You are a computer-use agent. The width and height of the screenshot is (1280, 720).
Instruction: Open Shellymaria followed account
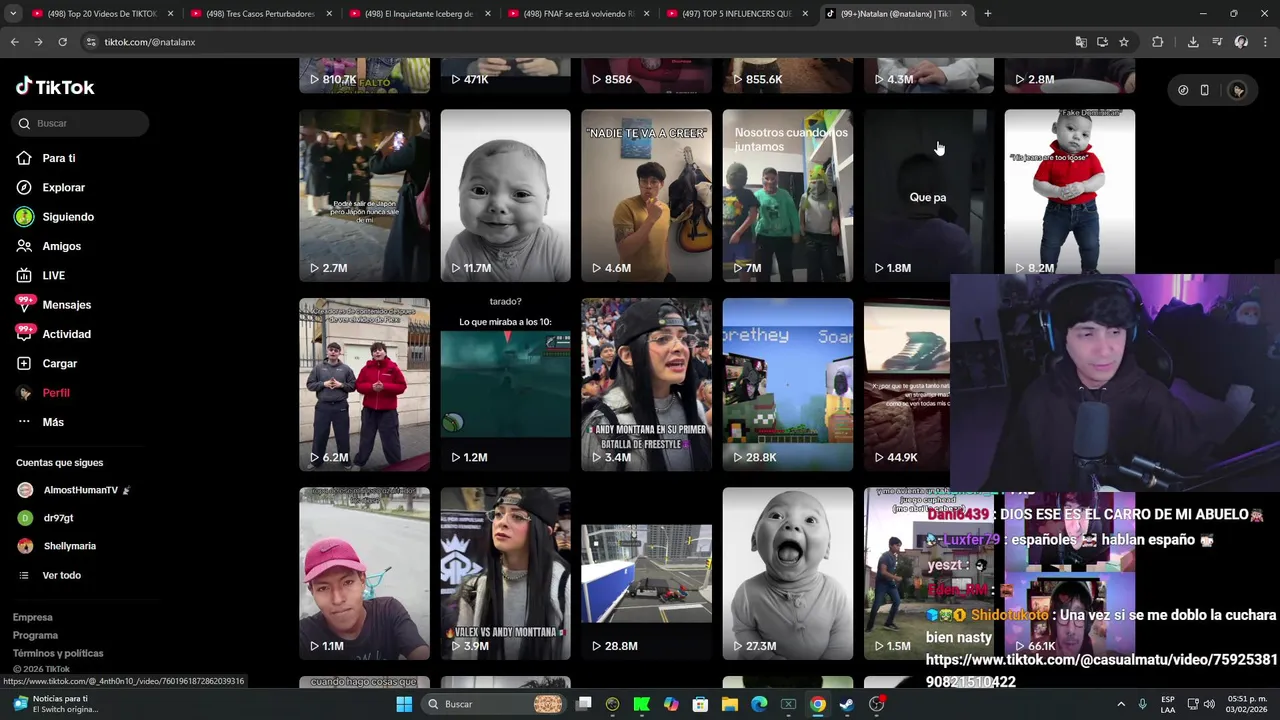point(69,546)
